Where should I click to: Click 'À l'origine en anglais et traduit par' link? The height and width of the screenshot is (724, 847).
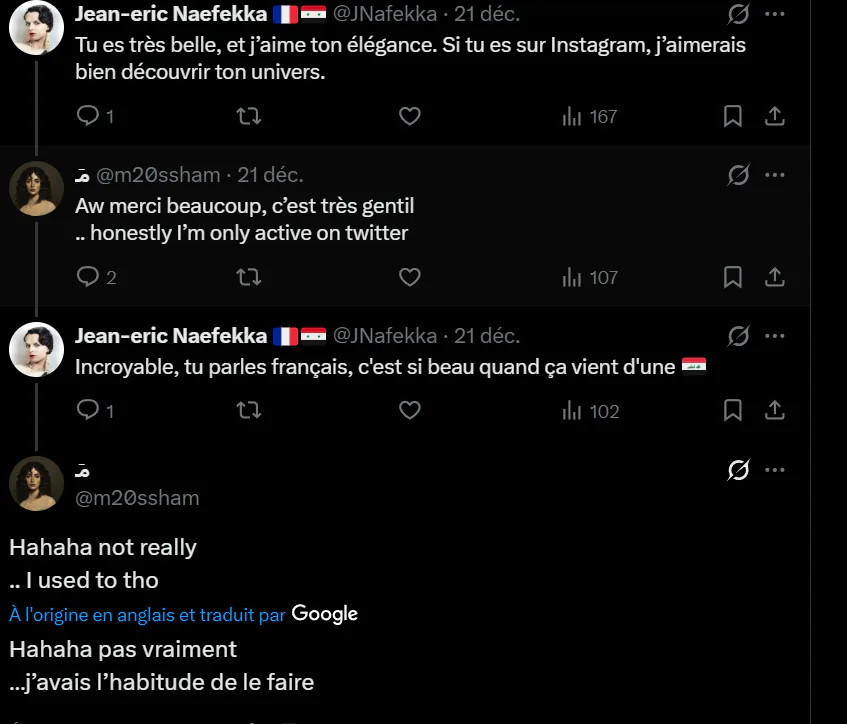(x=147, y=615)
